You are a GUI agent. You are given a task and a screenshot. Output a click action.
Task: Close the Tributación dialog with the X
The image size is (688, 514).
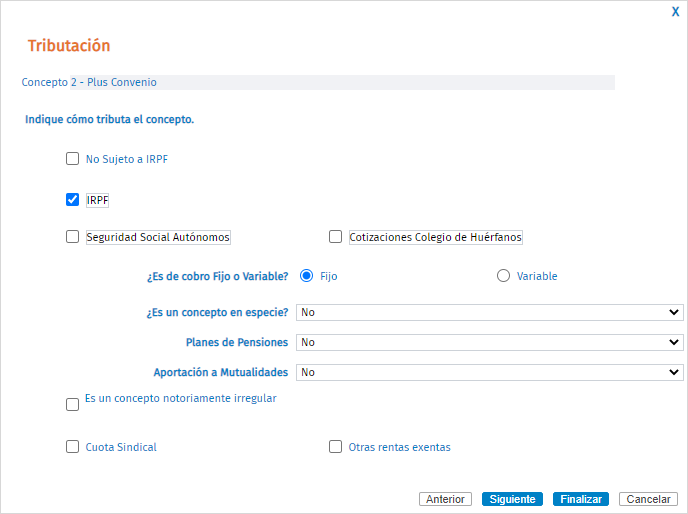(x=675, y=12)
